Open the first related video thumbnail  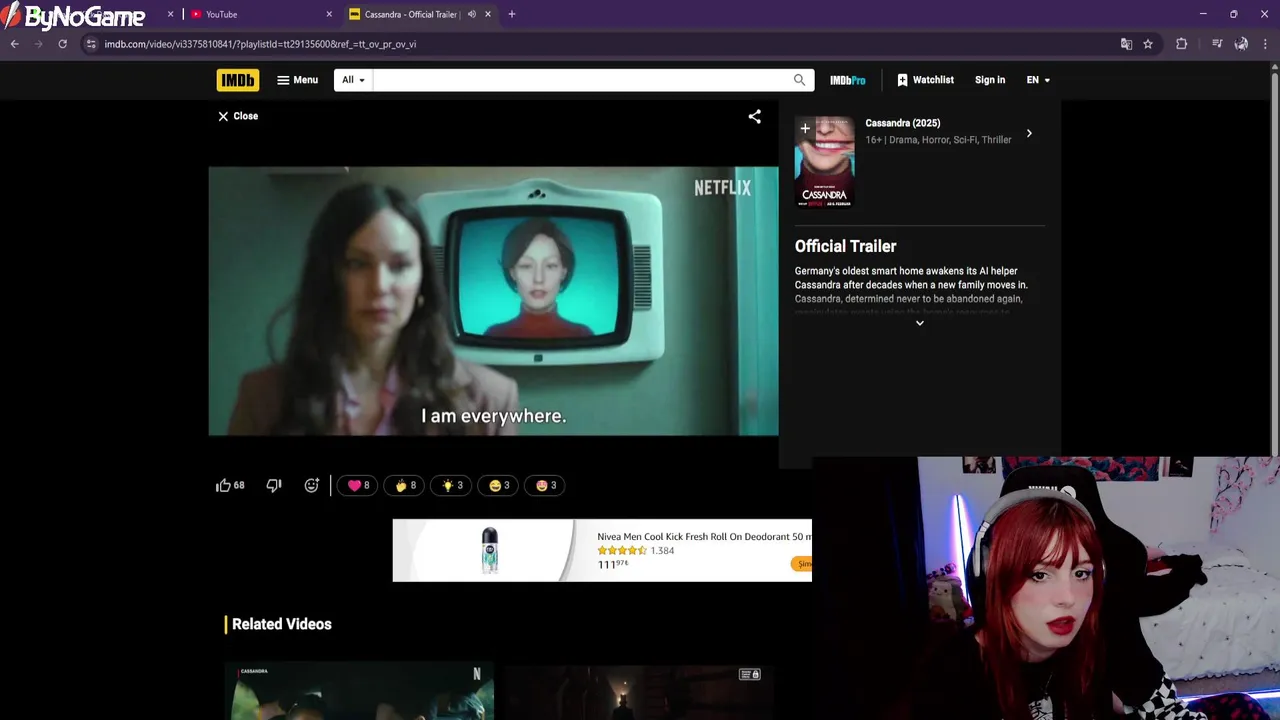tap(359, 691)
